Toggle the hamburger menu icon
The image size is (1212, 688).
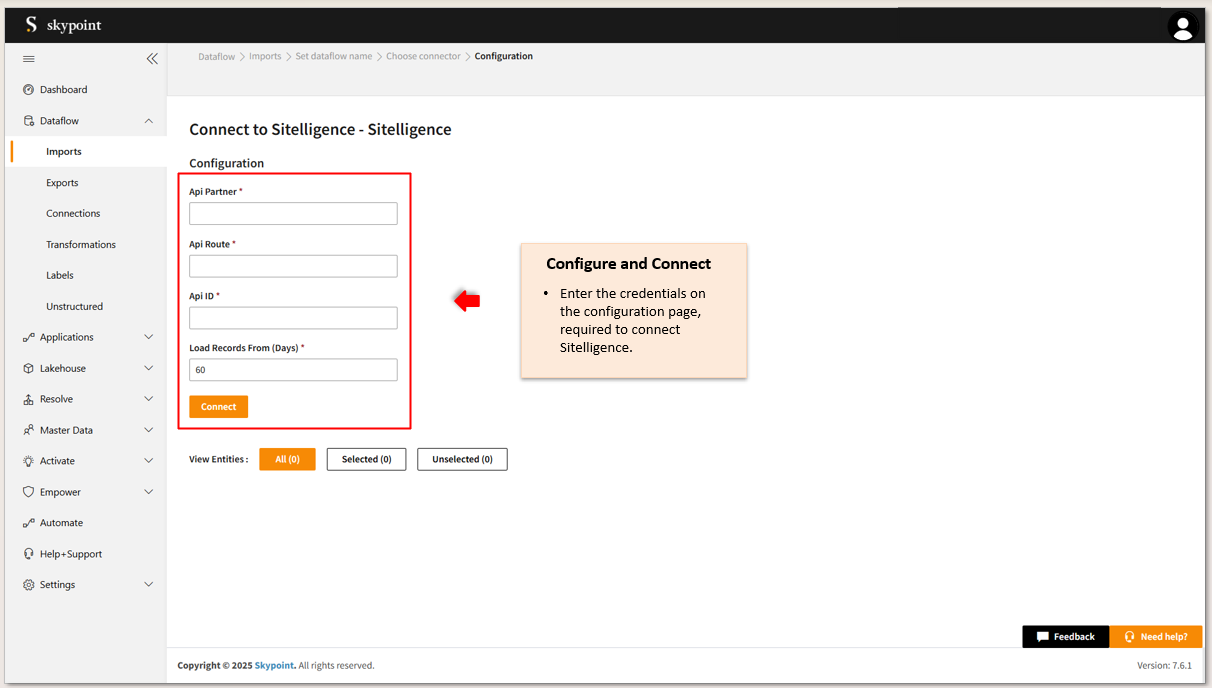29,59
